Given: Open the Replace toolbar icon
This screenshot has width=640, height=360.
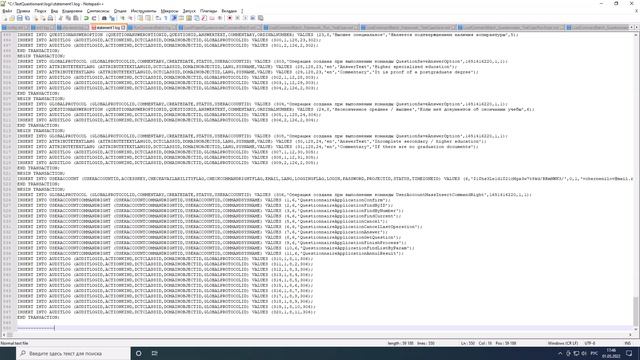Looking at the screenshot, I should pos(112,18).
